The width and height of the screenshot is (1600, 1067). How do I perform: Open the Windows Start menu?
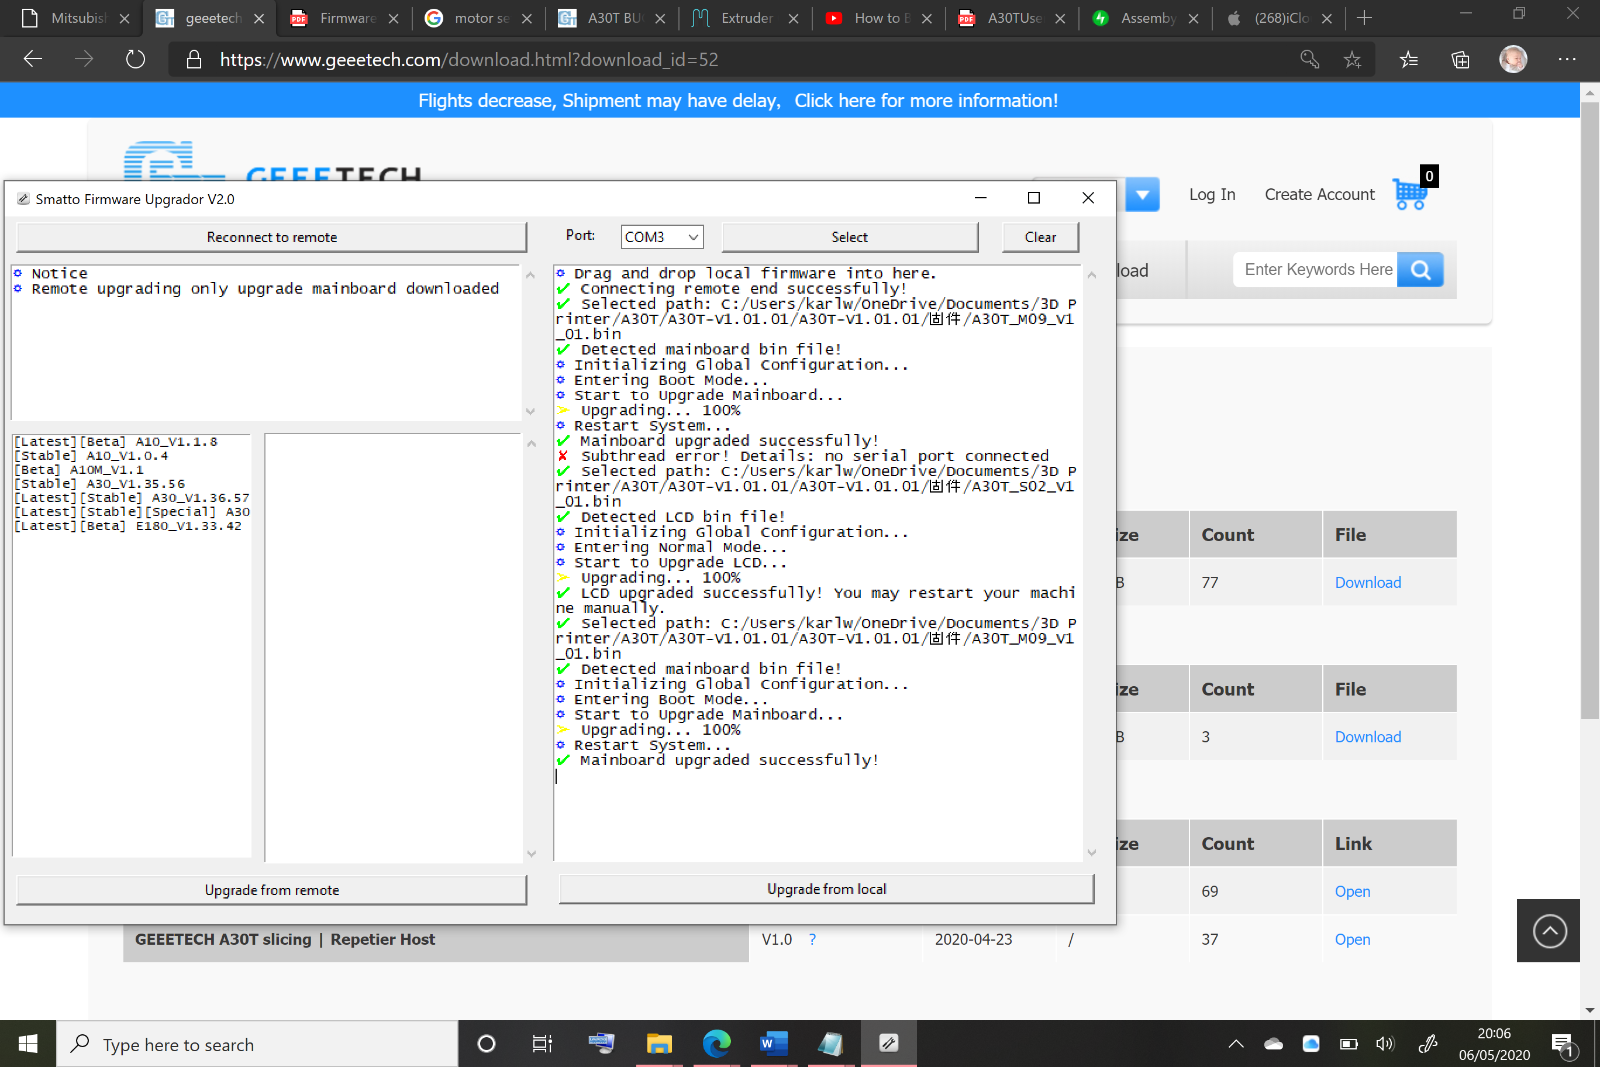click(28, 1044)
